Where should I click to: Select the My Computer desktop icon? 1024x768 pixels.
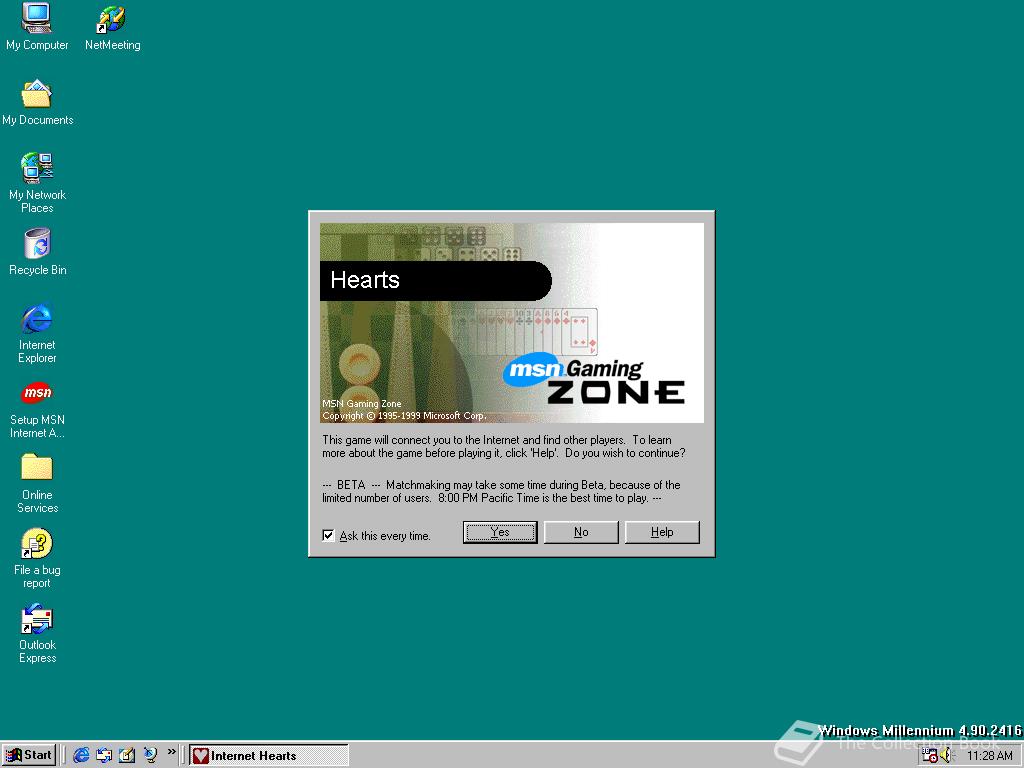click(37, 27)
